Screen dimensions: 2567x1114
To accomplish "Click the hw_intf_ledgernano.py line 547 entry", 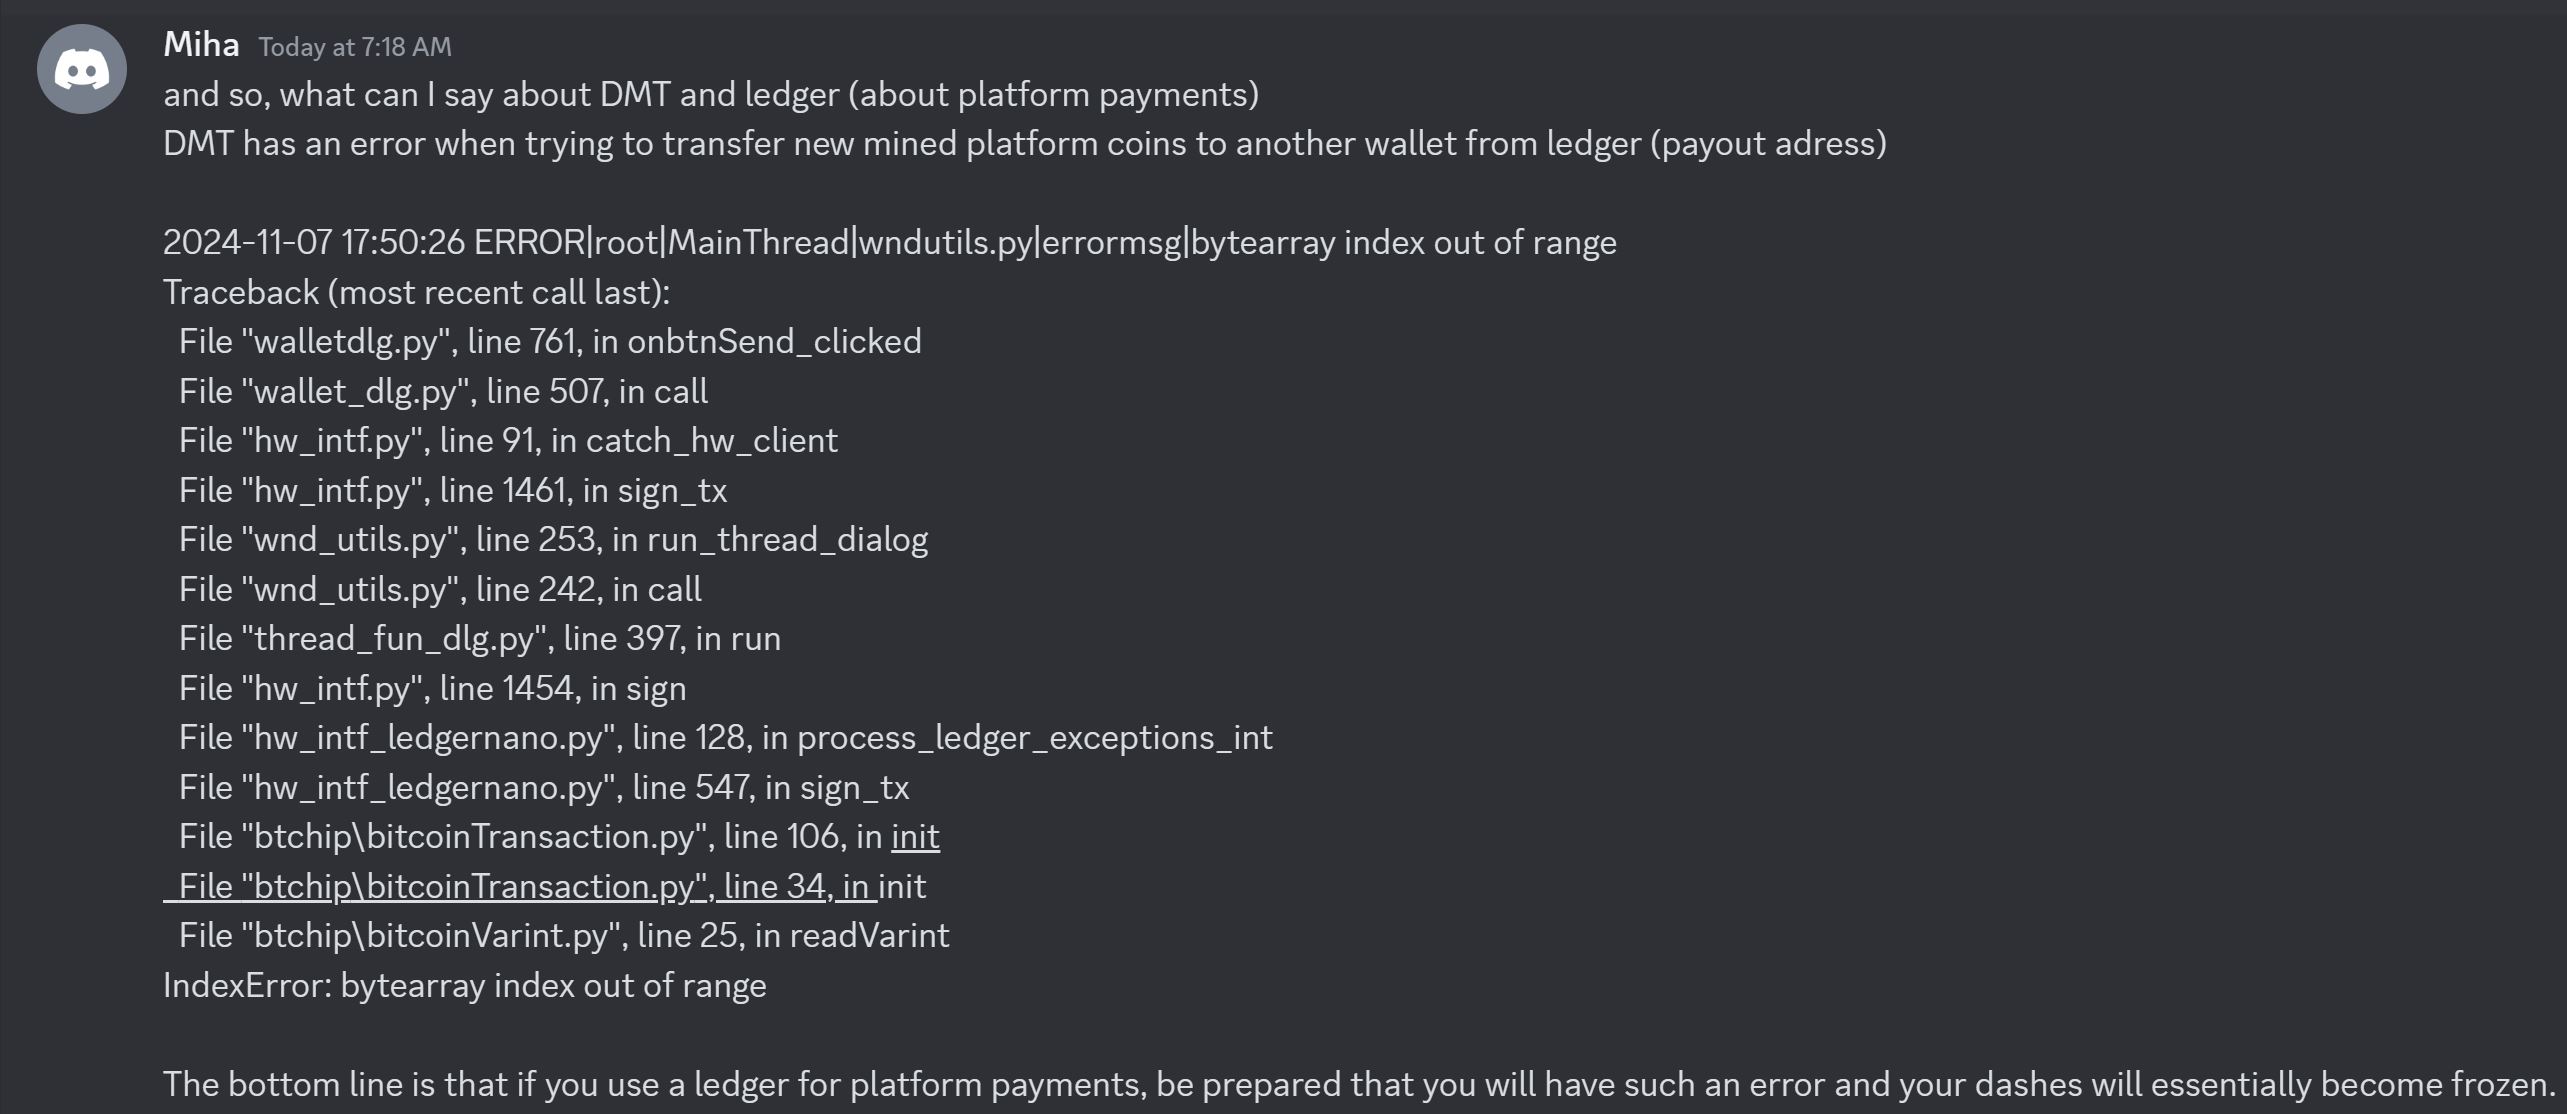I will [x=544, y=787].
